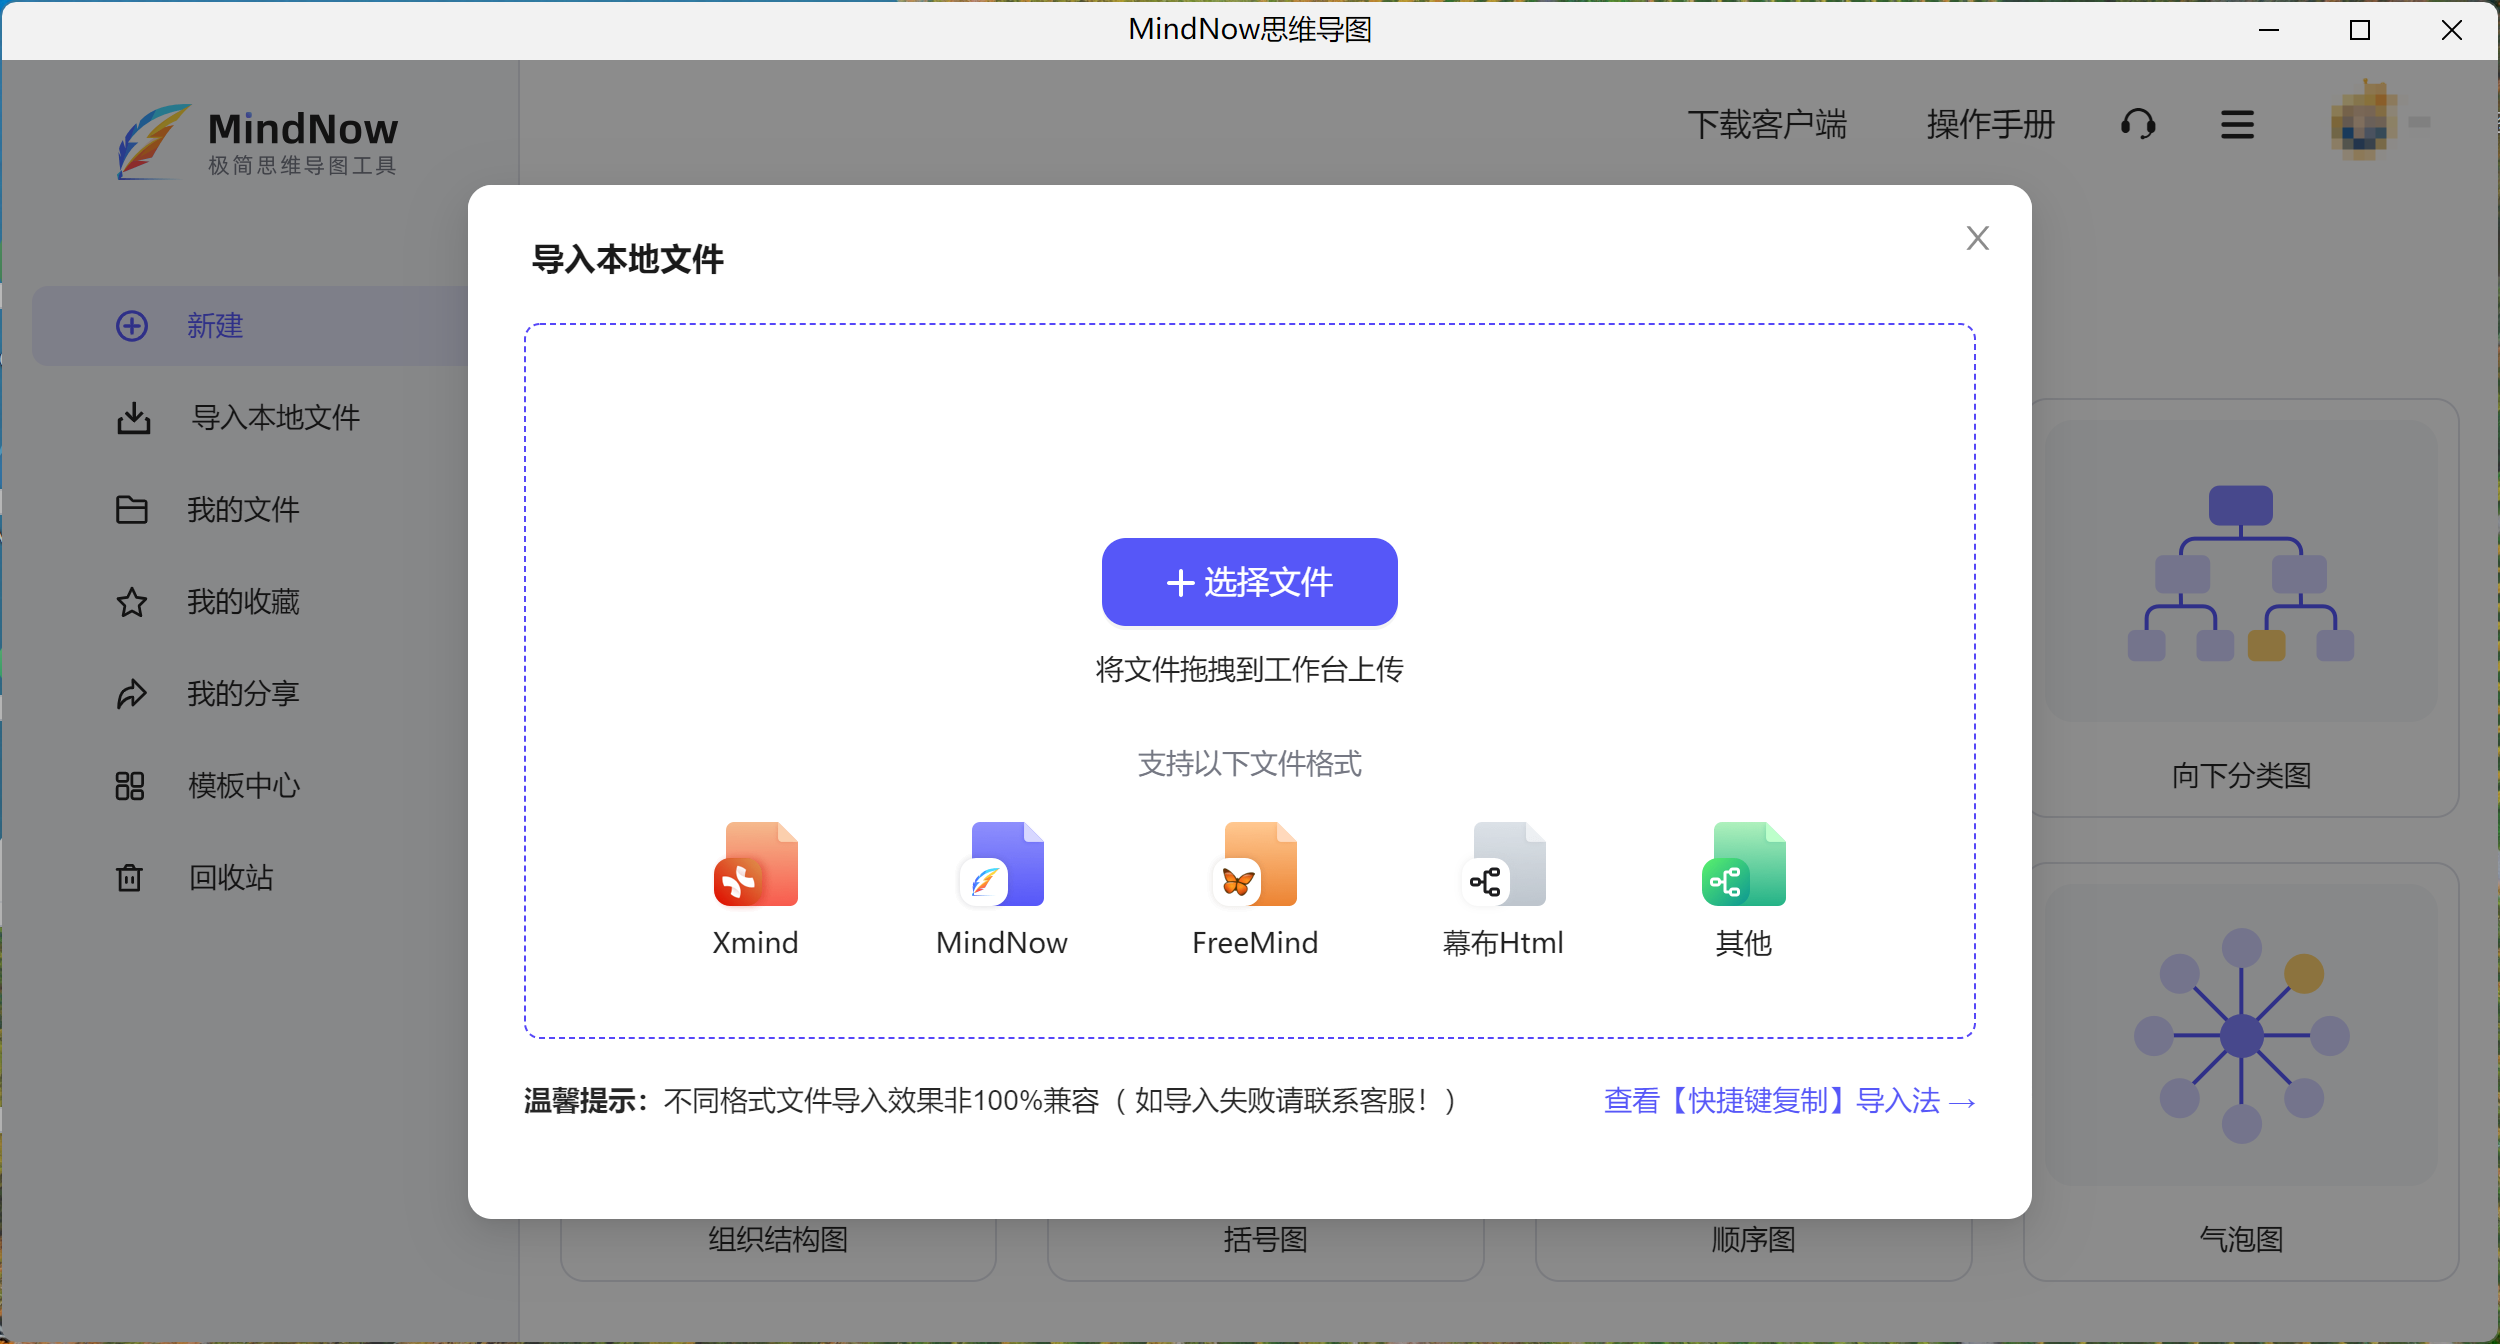2500x1344 pixels.
Task: Open the 回收站 (recycle bin) section
Action: [229, 877]
